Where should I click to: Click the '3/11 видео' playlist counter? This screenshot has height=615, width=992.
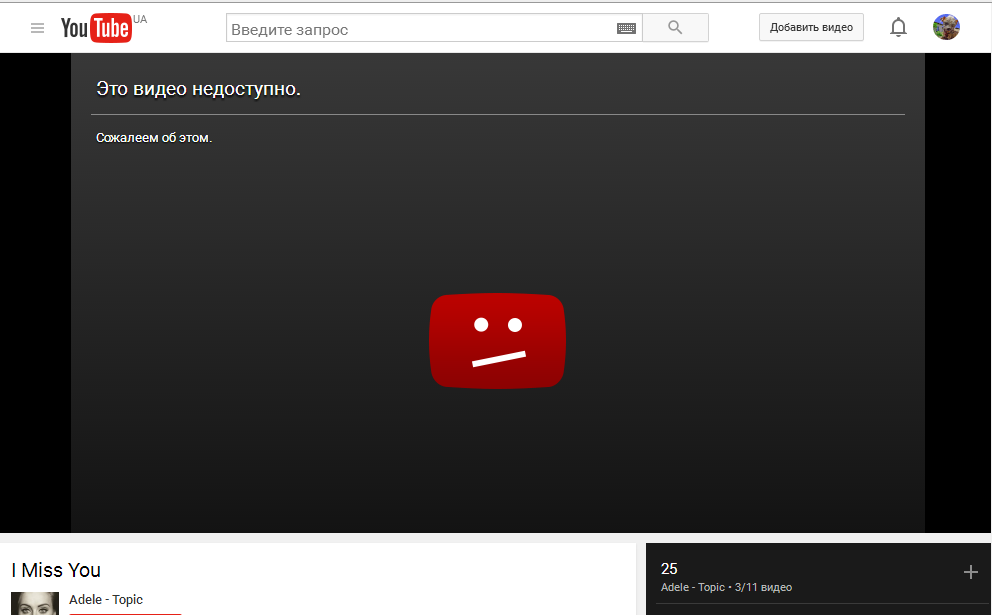click(763, 587)
